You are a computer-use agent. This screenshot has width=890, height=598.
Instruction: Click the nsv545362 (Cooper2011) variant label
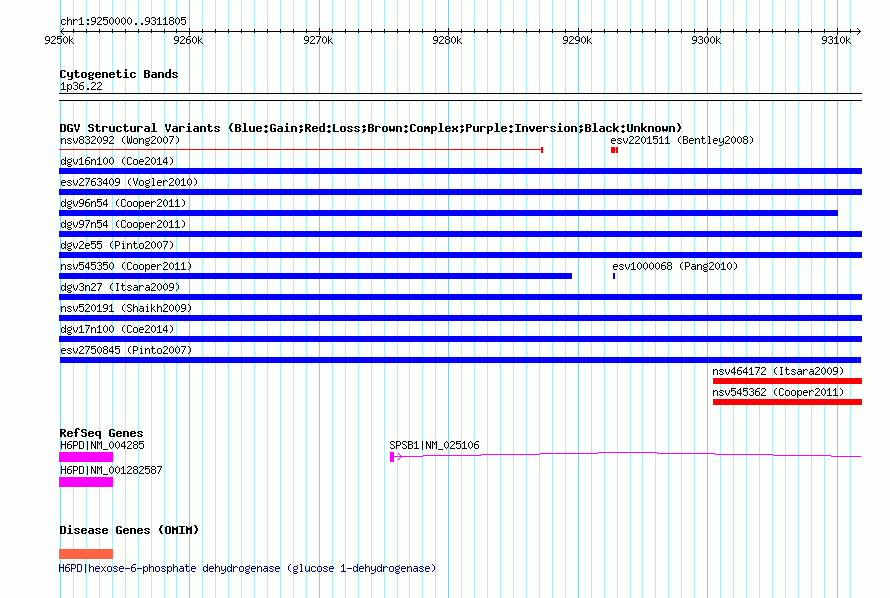pos(778,392)
